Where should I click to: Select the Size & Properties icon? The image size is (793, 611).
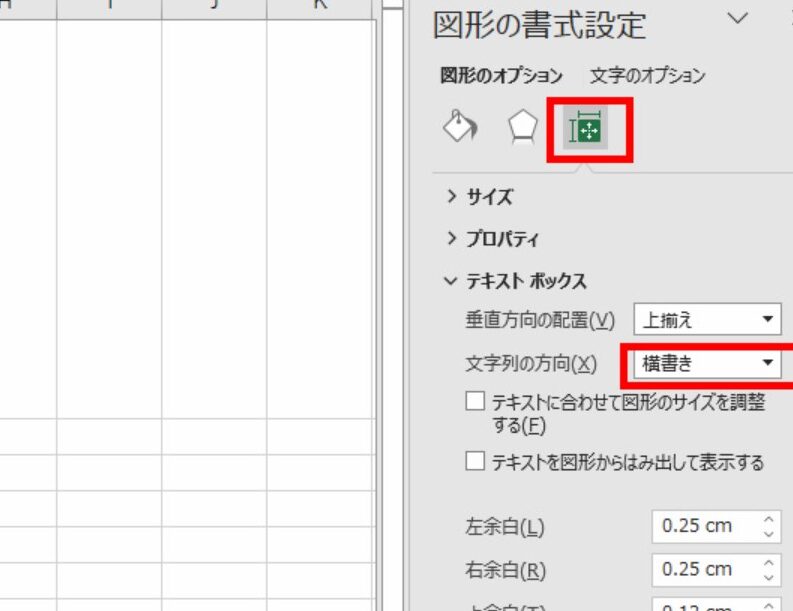[586, 130]
